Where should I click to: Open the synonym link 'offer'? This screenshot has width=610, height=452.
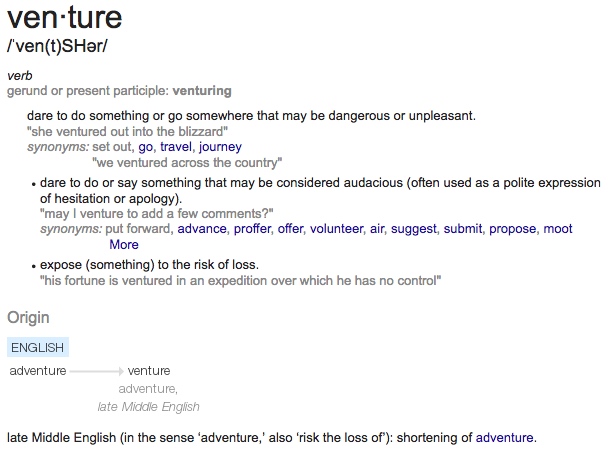pyautogui.click(x=290, y=229)
